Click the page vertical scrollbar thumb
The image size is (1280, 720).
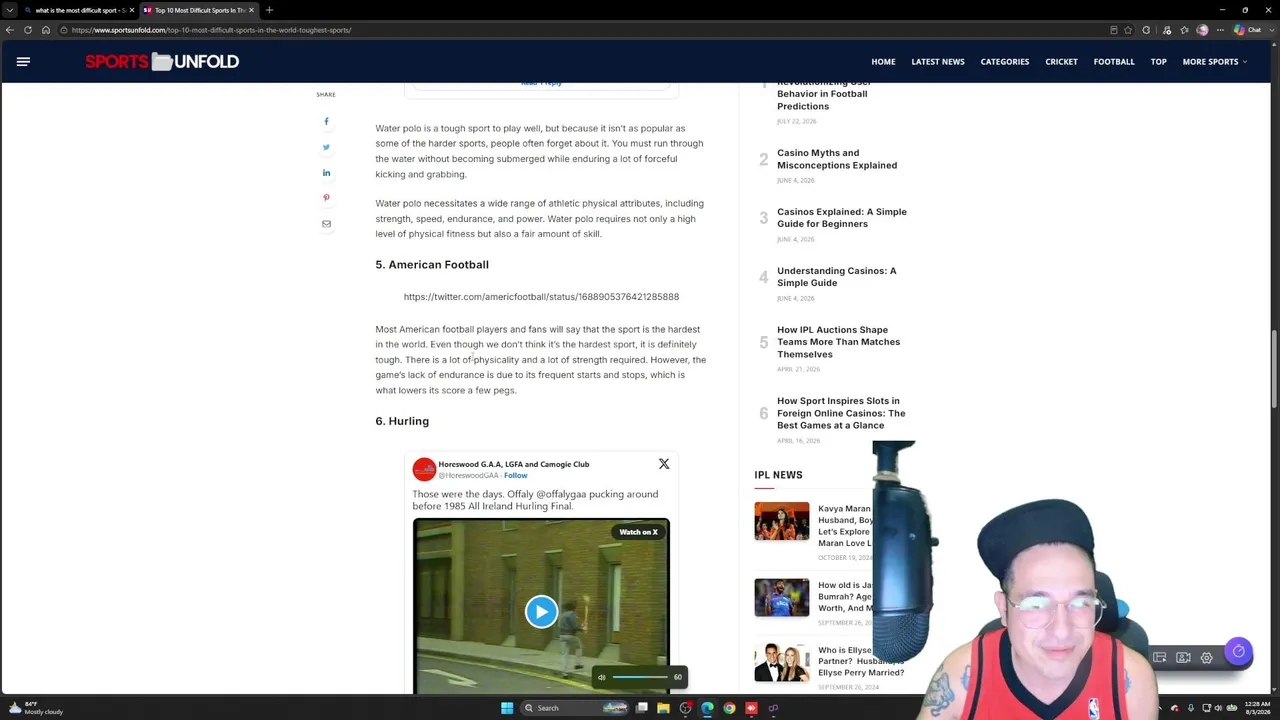(x=1274, y=368)
